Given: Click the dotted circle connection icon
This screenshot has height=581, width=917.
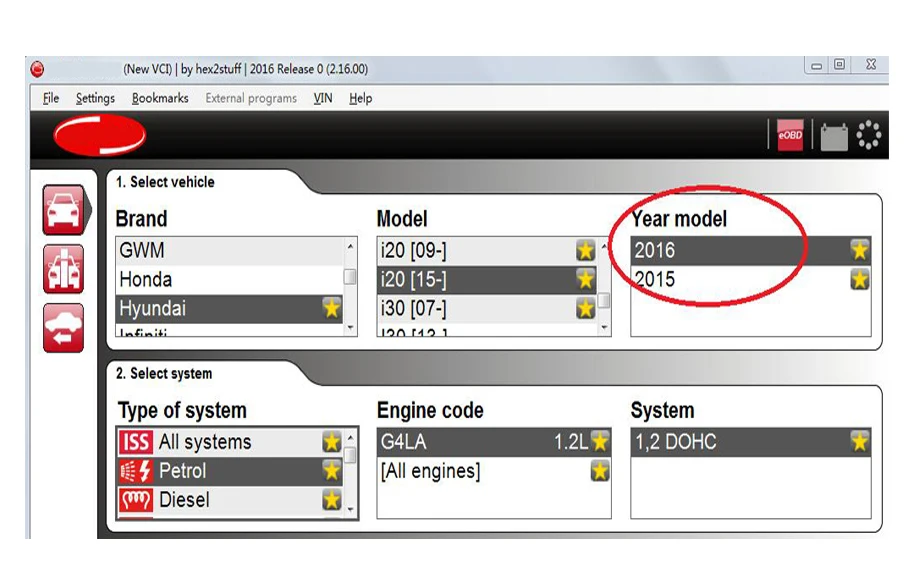Looking at the screenshot, I should tap(868, 135).
